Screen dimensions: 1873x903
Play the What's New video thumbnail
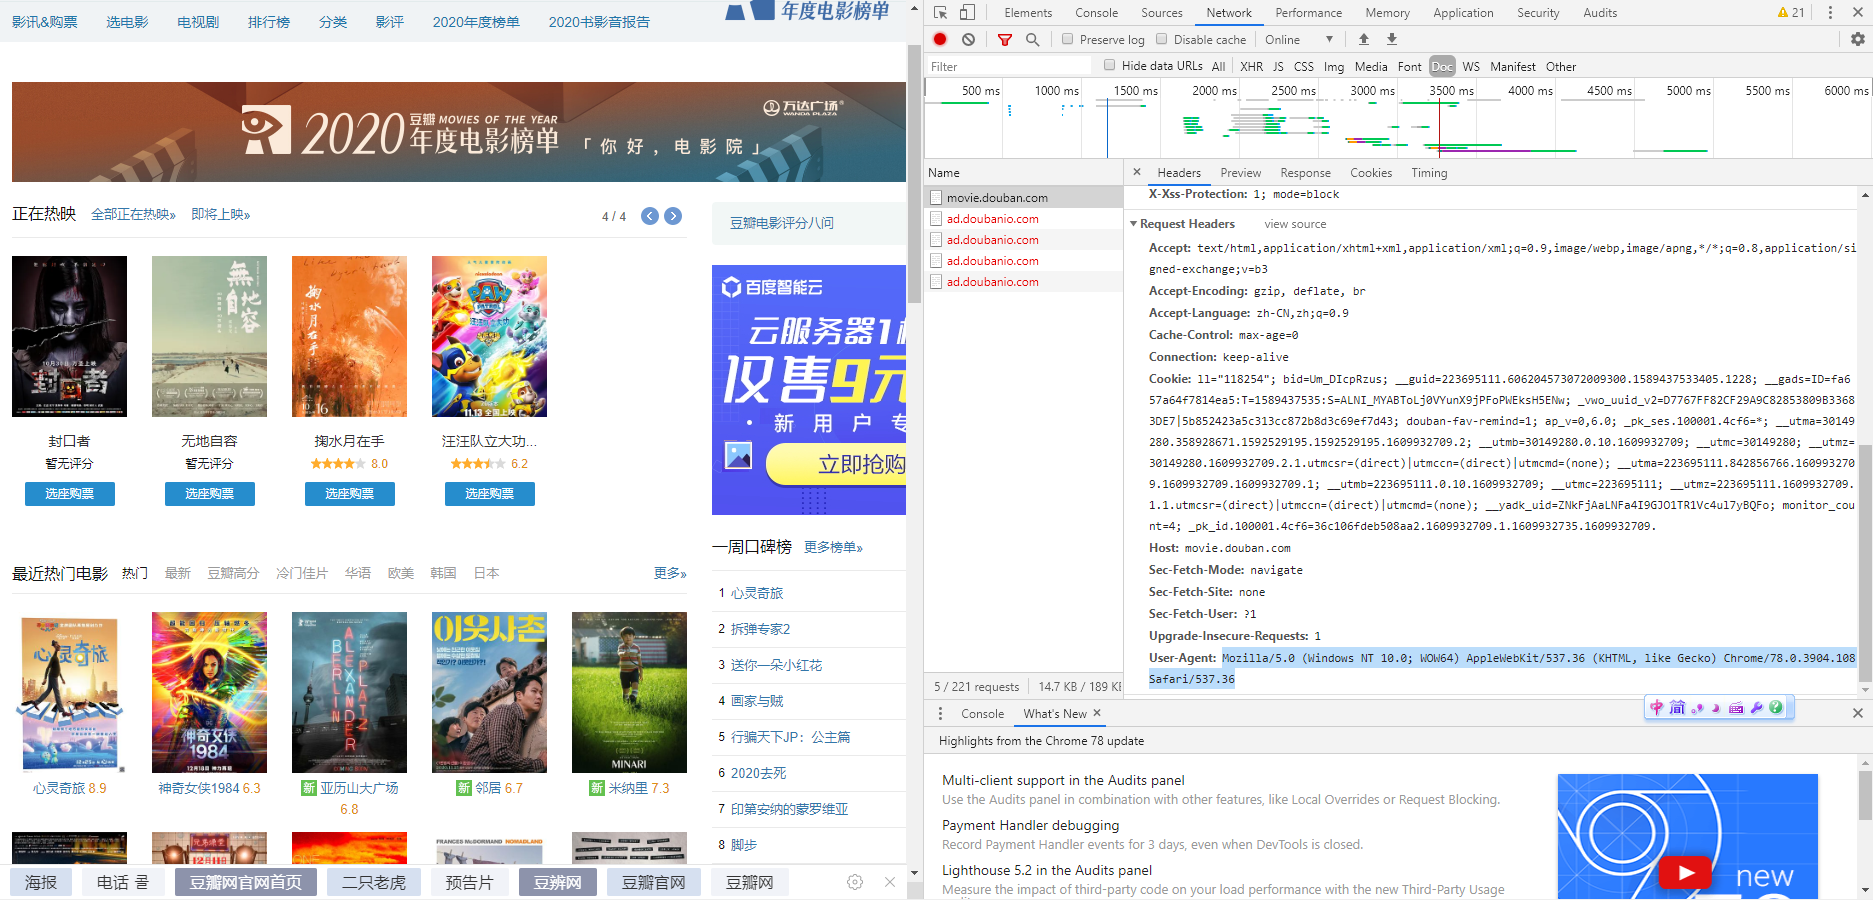pyautogui.click(x=1686, y=873)
